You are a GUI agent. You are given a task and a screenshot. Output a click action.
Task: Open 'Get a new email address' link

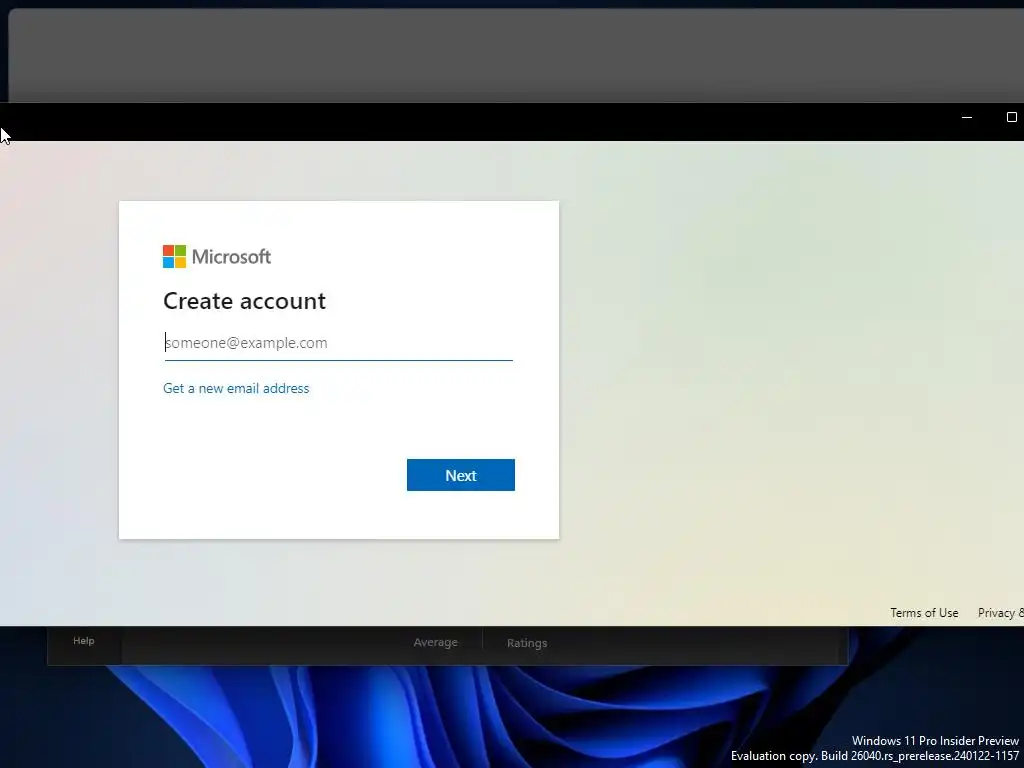click(x=236, y=388)
